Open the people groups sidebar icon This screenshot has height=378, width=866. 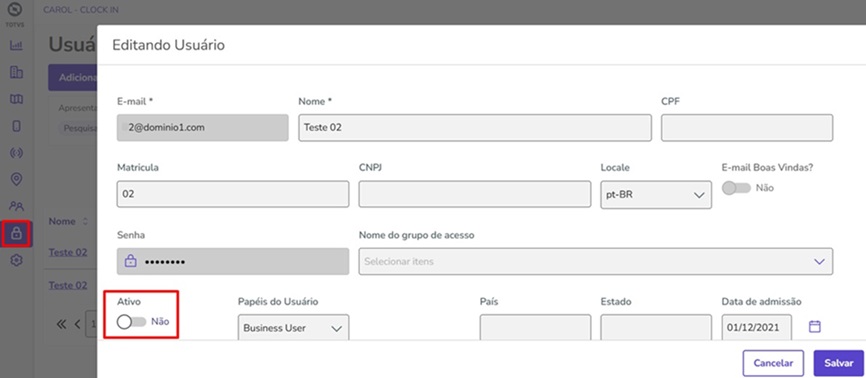pos(17,206)
